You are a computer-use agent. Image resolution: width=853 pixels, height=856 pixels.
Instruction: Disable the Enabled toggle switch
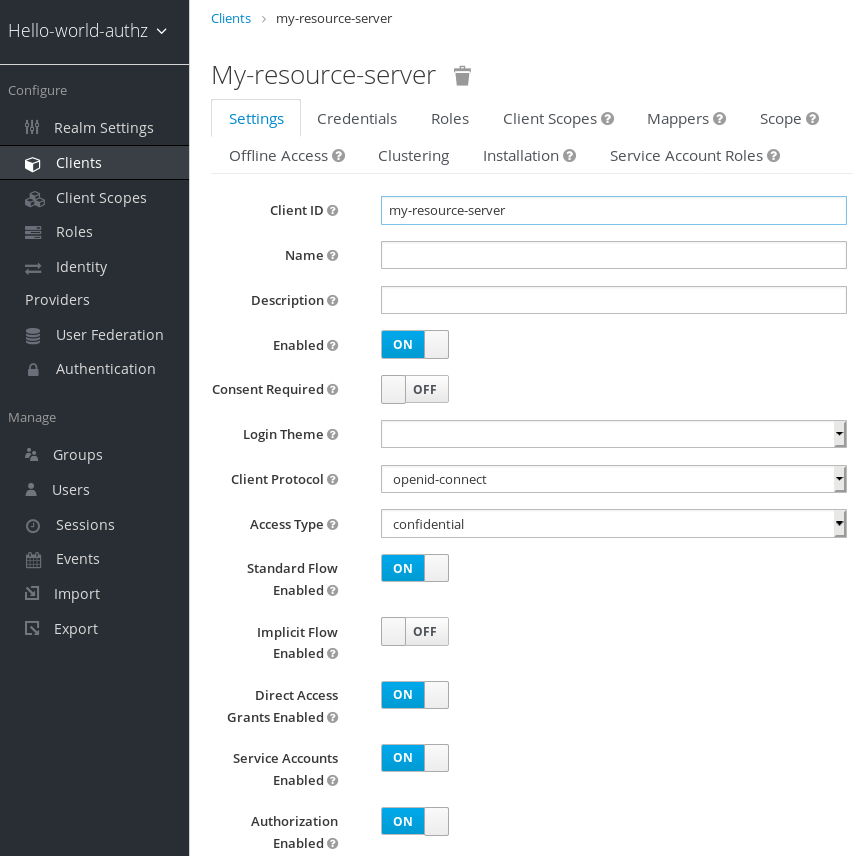(x=415, y=345)
